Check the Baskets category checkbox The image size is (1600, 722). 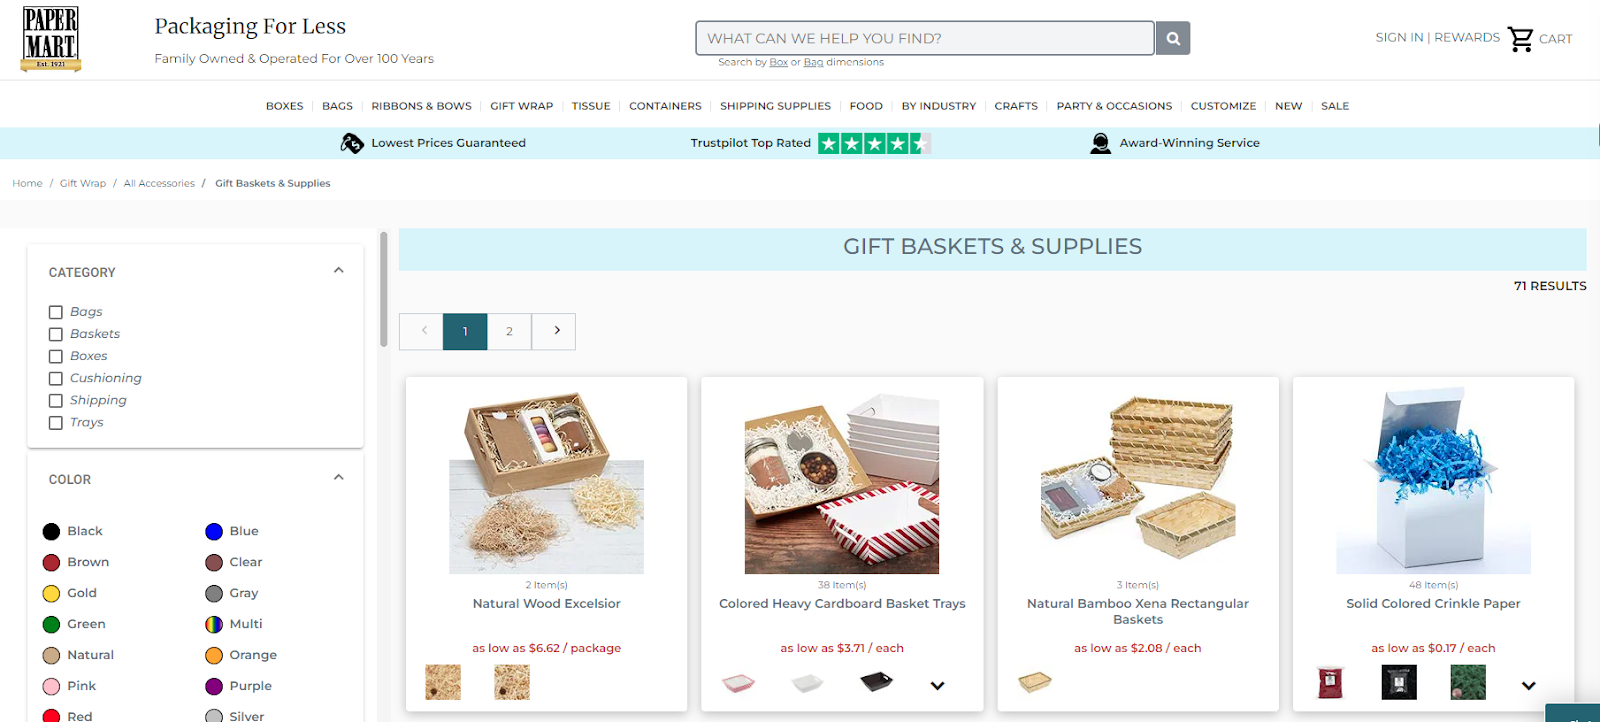pyautogui.click(x=56, y=334)
